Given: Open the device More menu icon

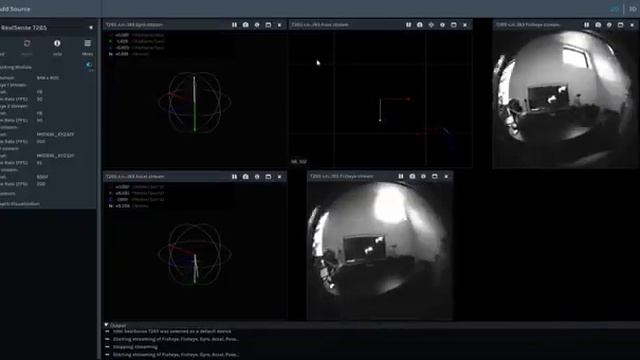Looking at the screenshot, I should pyautogui.click(x=87, y=43).
